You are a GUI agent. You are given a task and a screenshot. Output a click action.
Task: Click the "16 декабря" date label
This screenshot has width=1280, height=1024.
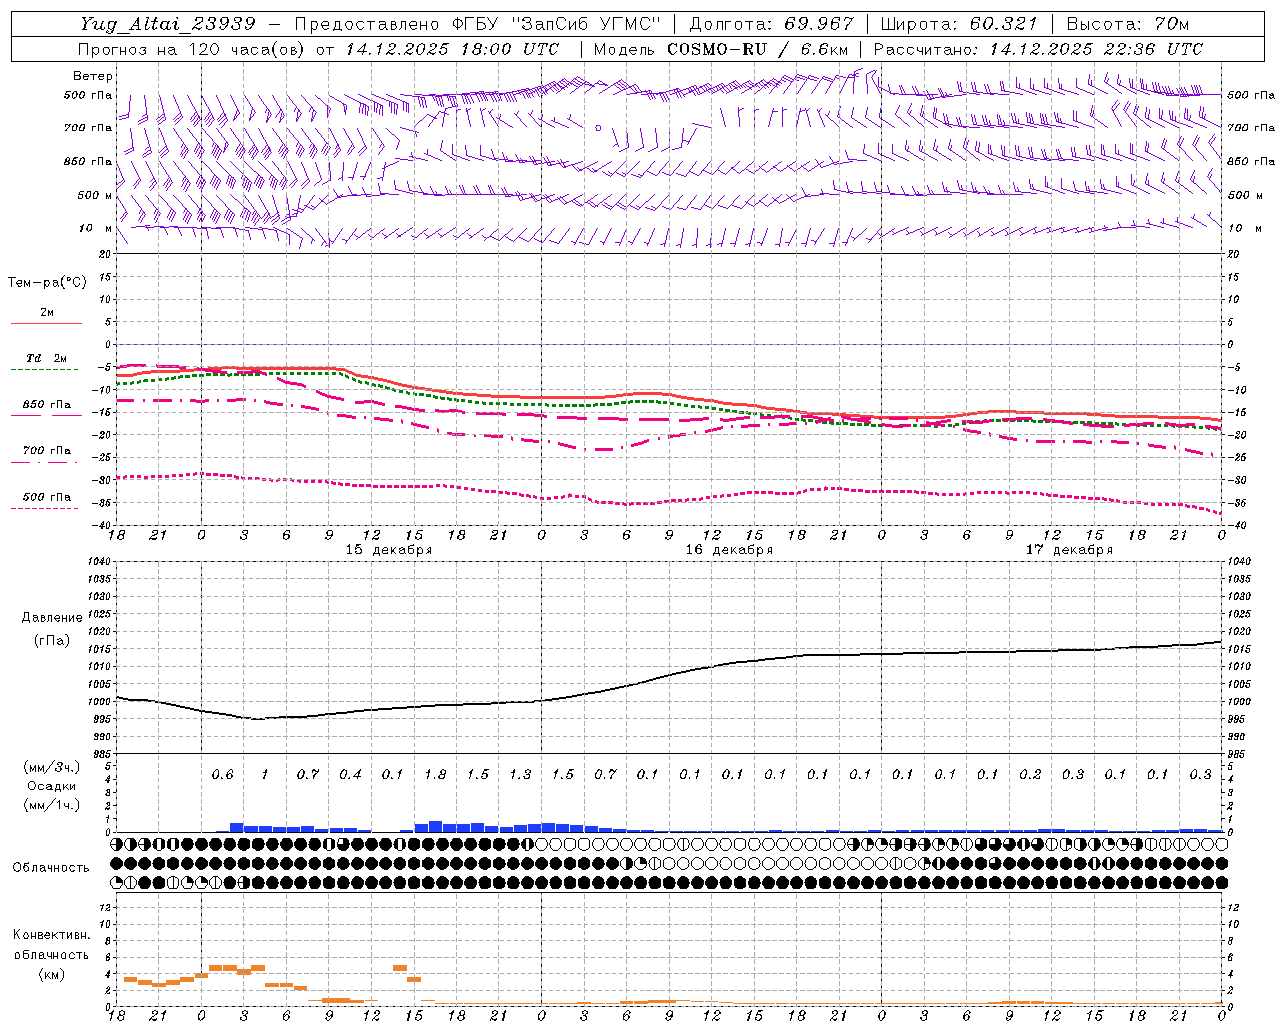pos(729,550)
